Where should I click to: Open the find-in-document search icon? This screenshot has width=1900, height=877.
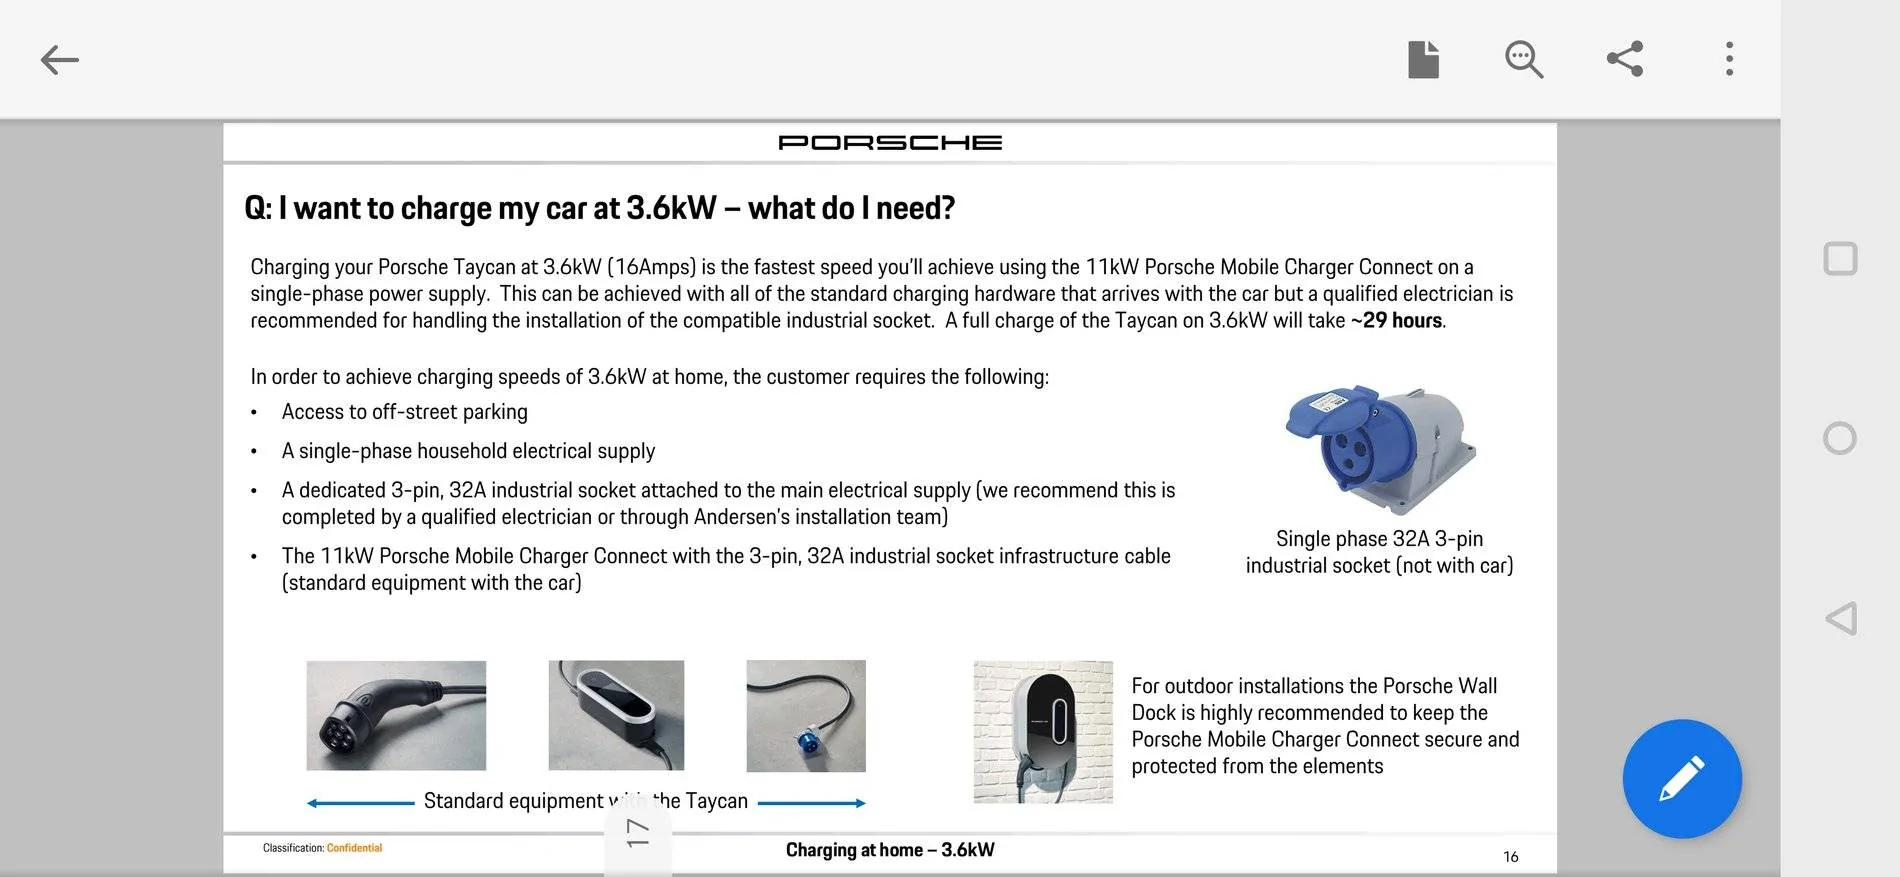coord(1524,59)
